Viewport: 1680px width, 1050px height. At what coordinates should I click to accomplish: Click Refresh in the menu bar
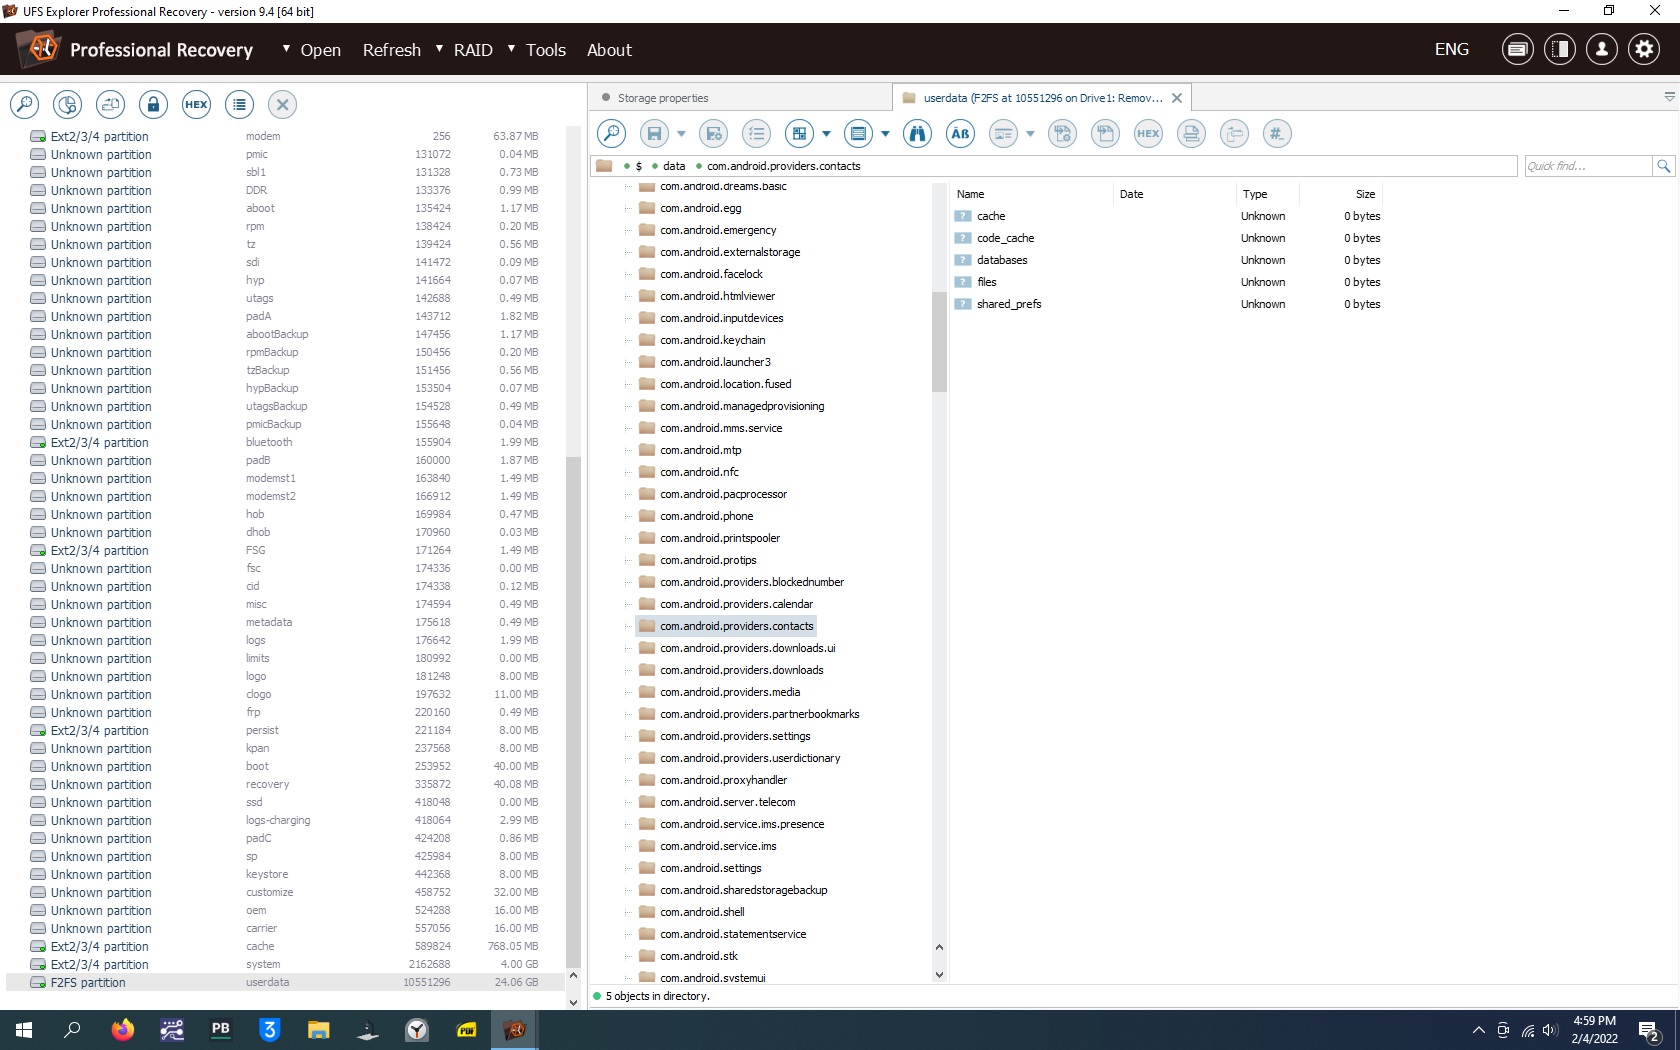(392, 50)
